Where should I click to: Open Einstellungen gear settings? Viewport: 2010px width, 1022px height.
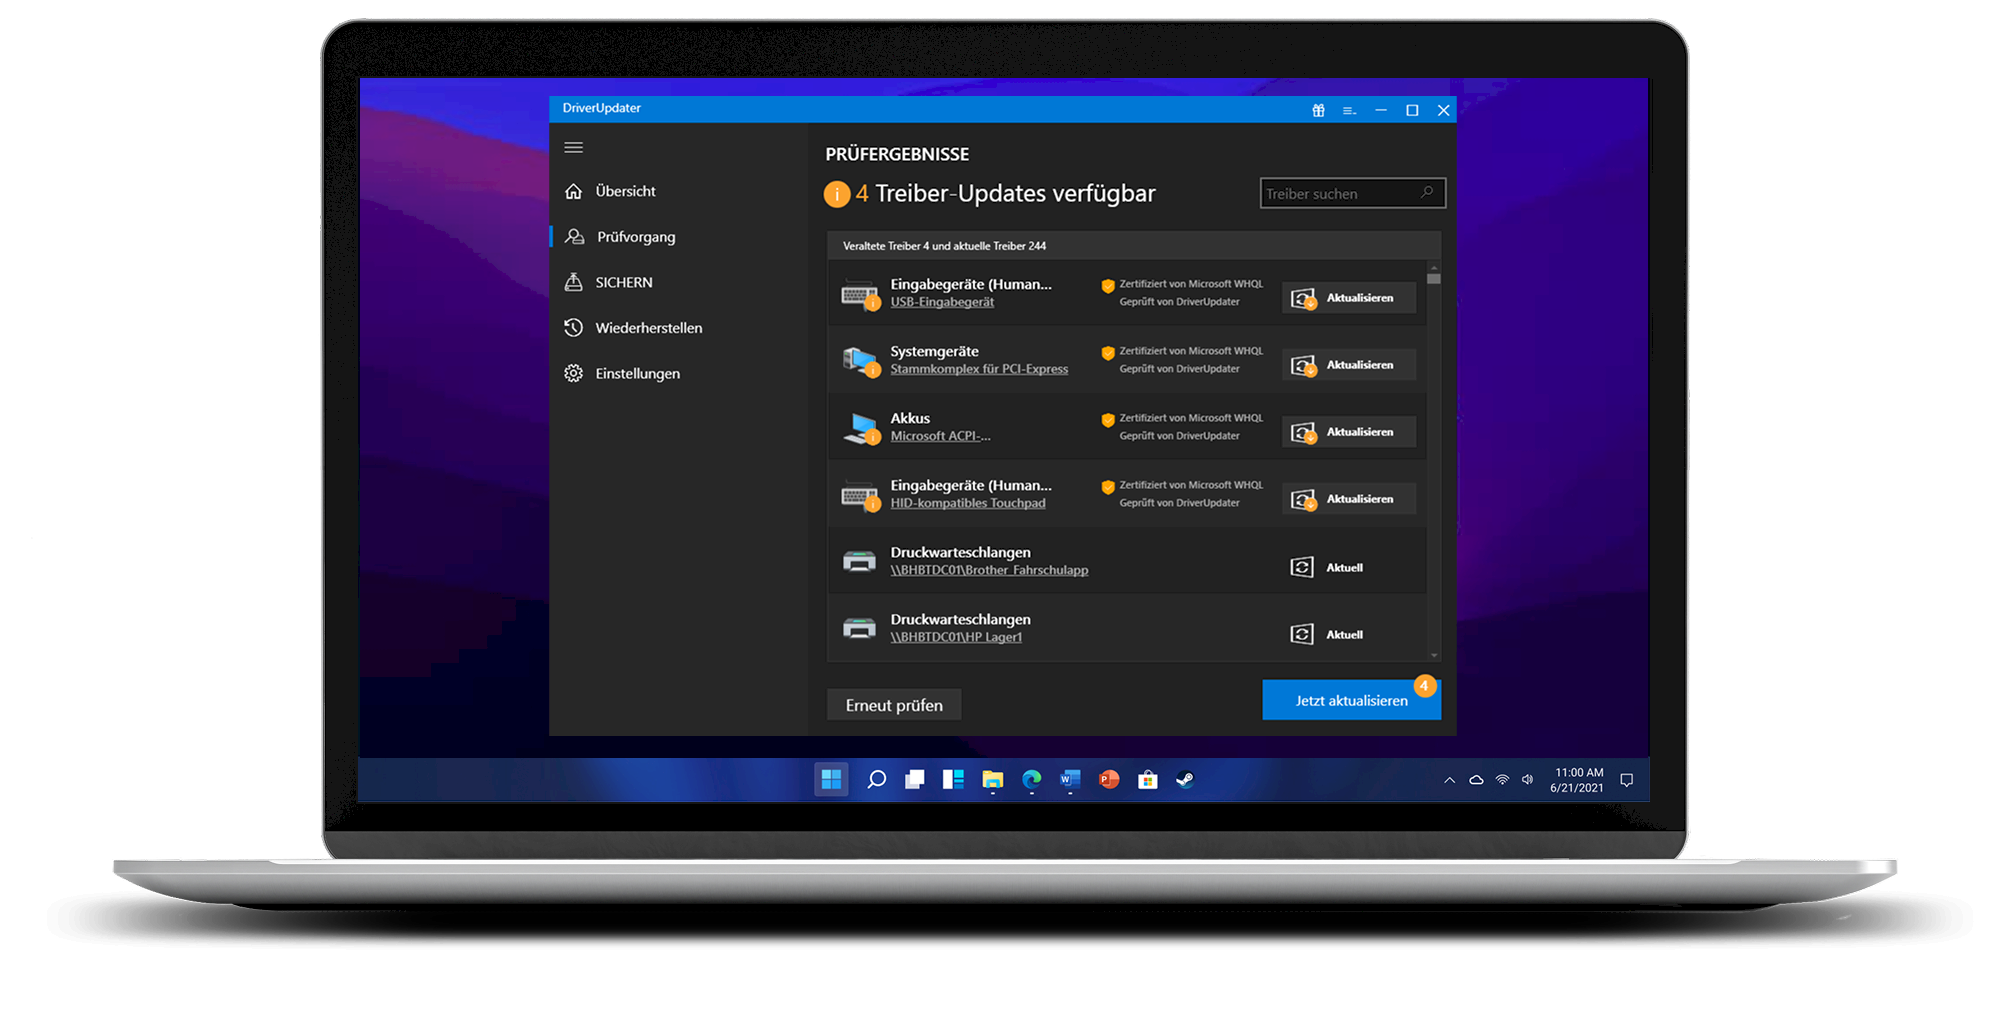tap(637, 374)
